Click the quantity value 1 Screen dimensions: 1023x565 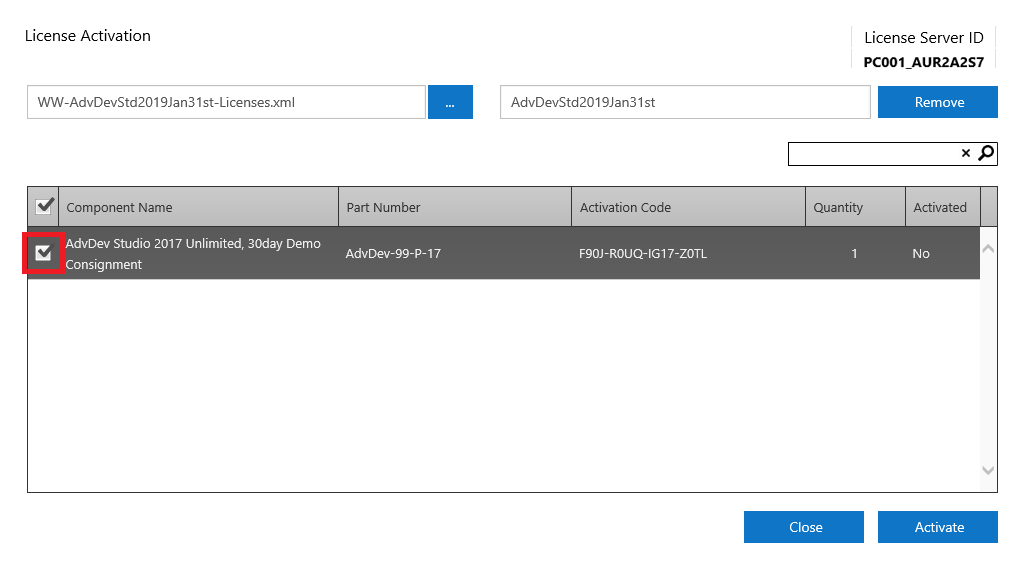click(854, 254)
